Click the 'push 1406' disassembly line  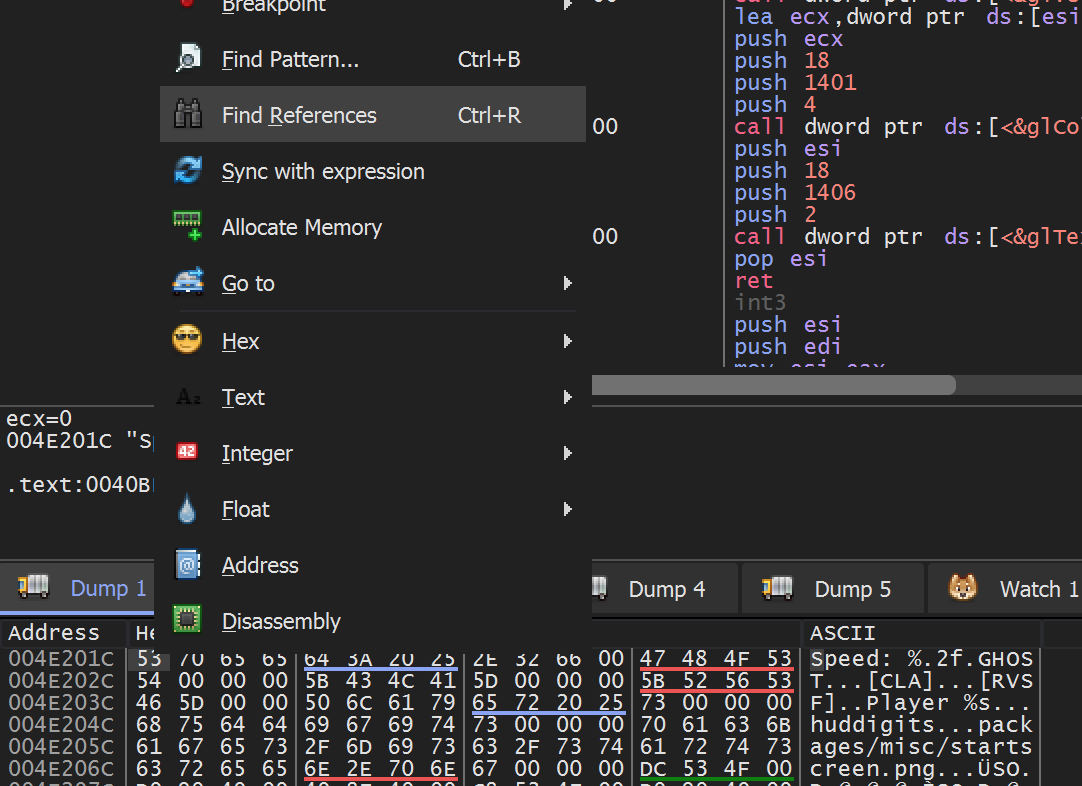click(x=795, y=193)
